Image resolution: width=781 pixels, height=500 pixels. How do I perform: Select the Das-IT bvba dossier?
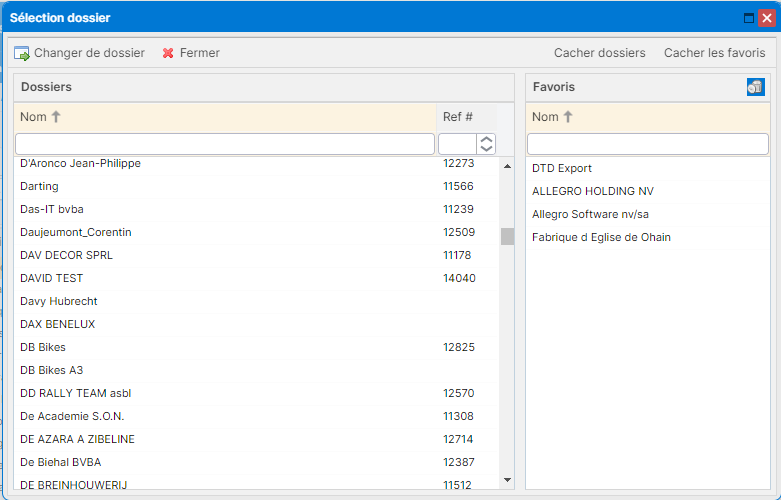256,210
